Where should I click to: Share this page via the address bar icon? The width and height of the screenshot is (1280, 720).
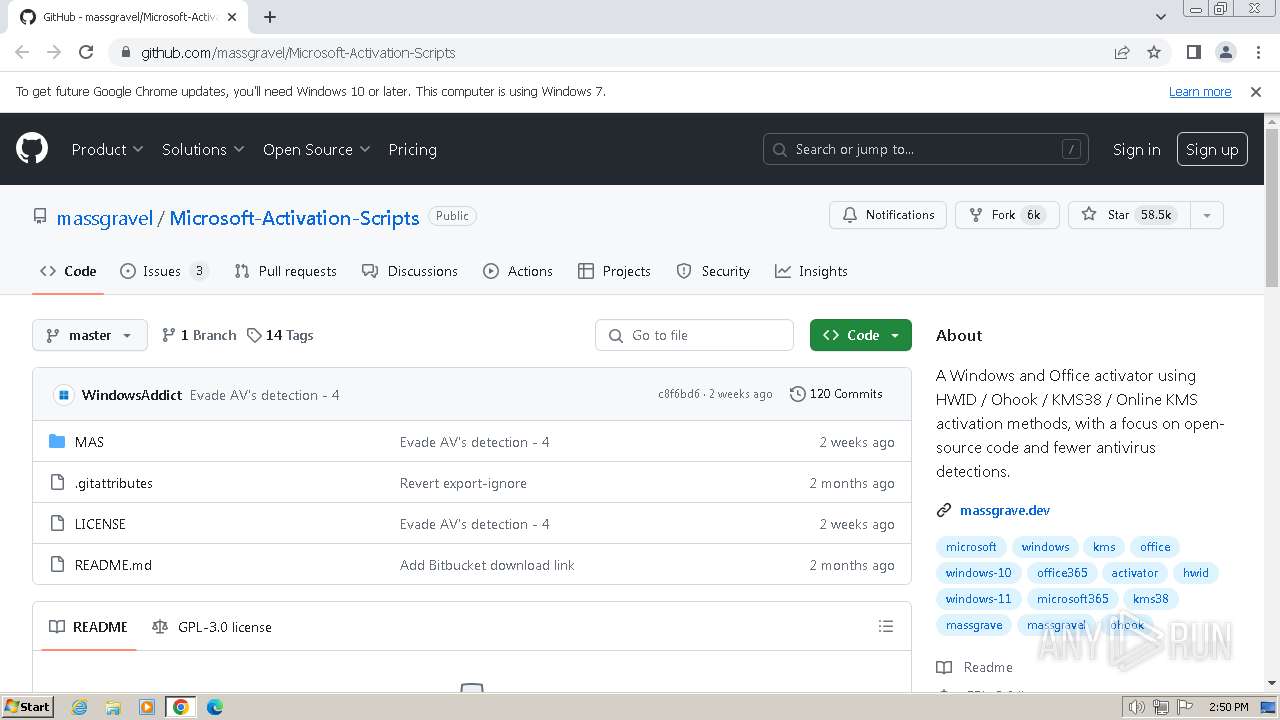point(1122,52)
